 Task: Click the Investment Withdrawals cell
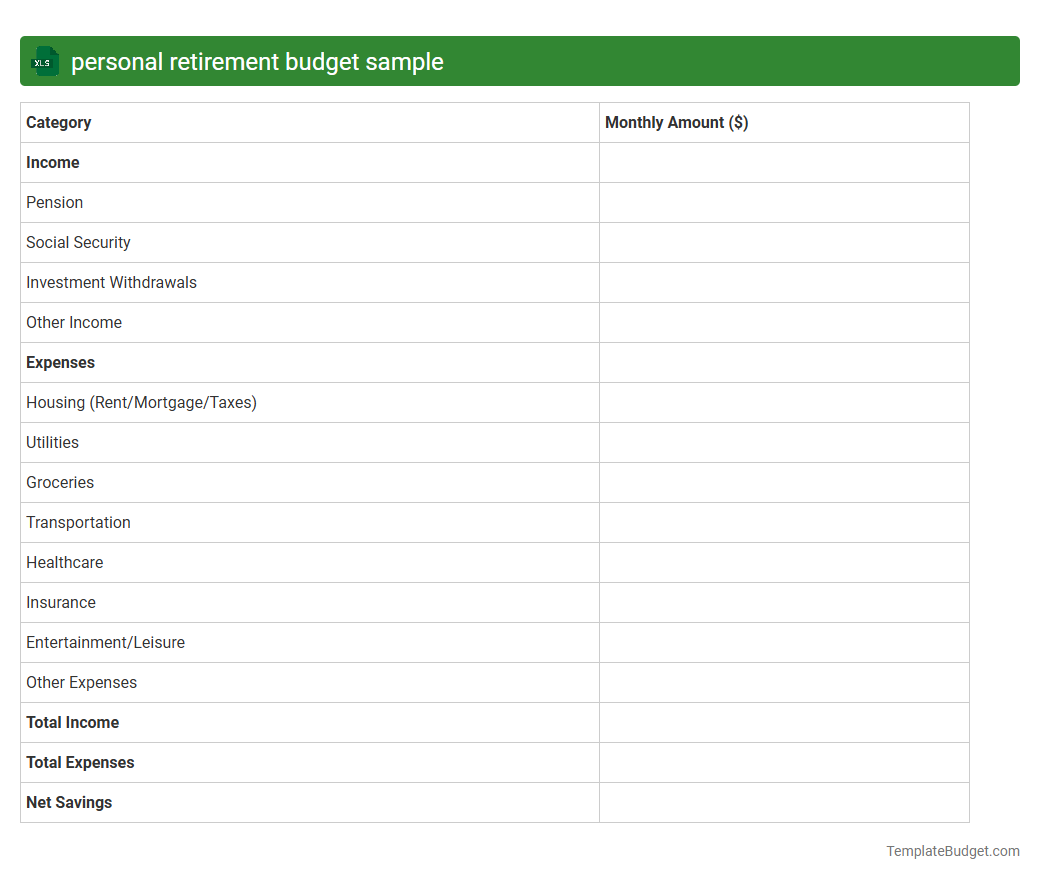(111, 282)
